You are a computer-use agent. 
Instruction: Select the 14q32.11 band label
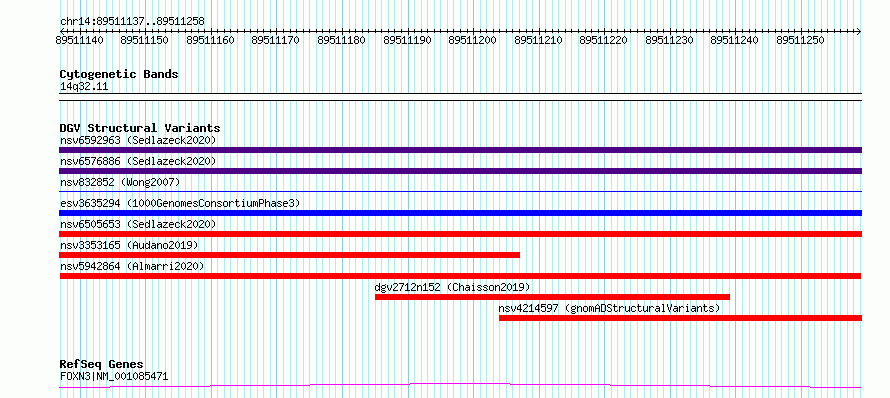coord(84,87)
